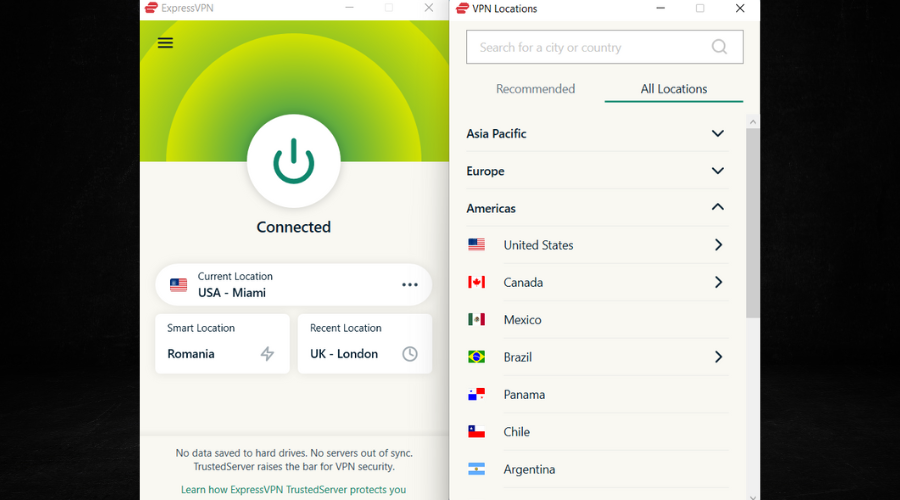Image resolution: width=900 pixels, height=500 pixels.
Task: Connect to recent location UK - London
Action: 364,343
